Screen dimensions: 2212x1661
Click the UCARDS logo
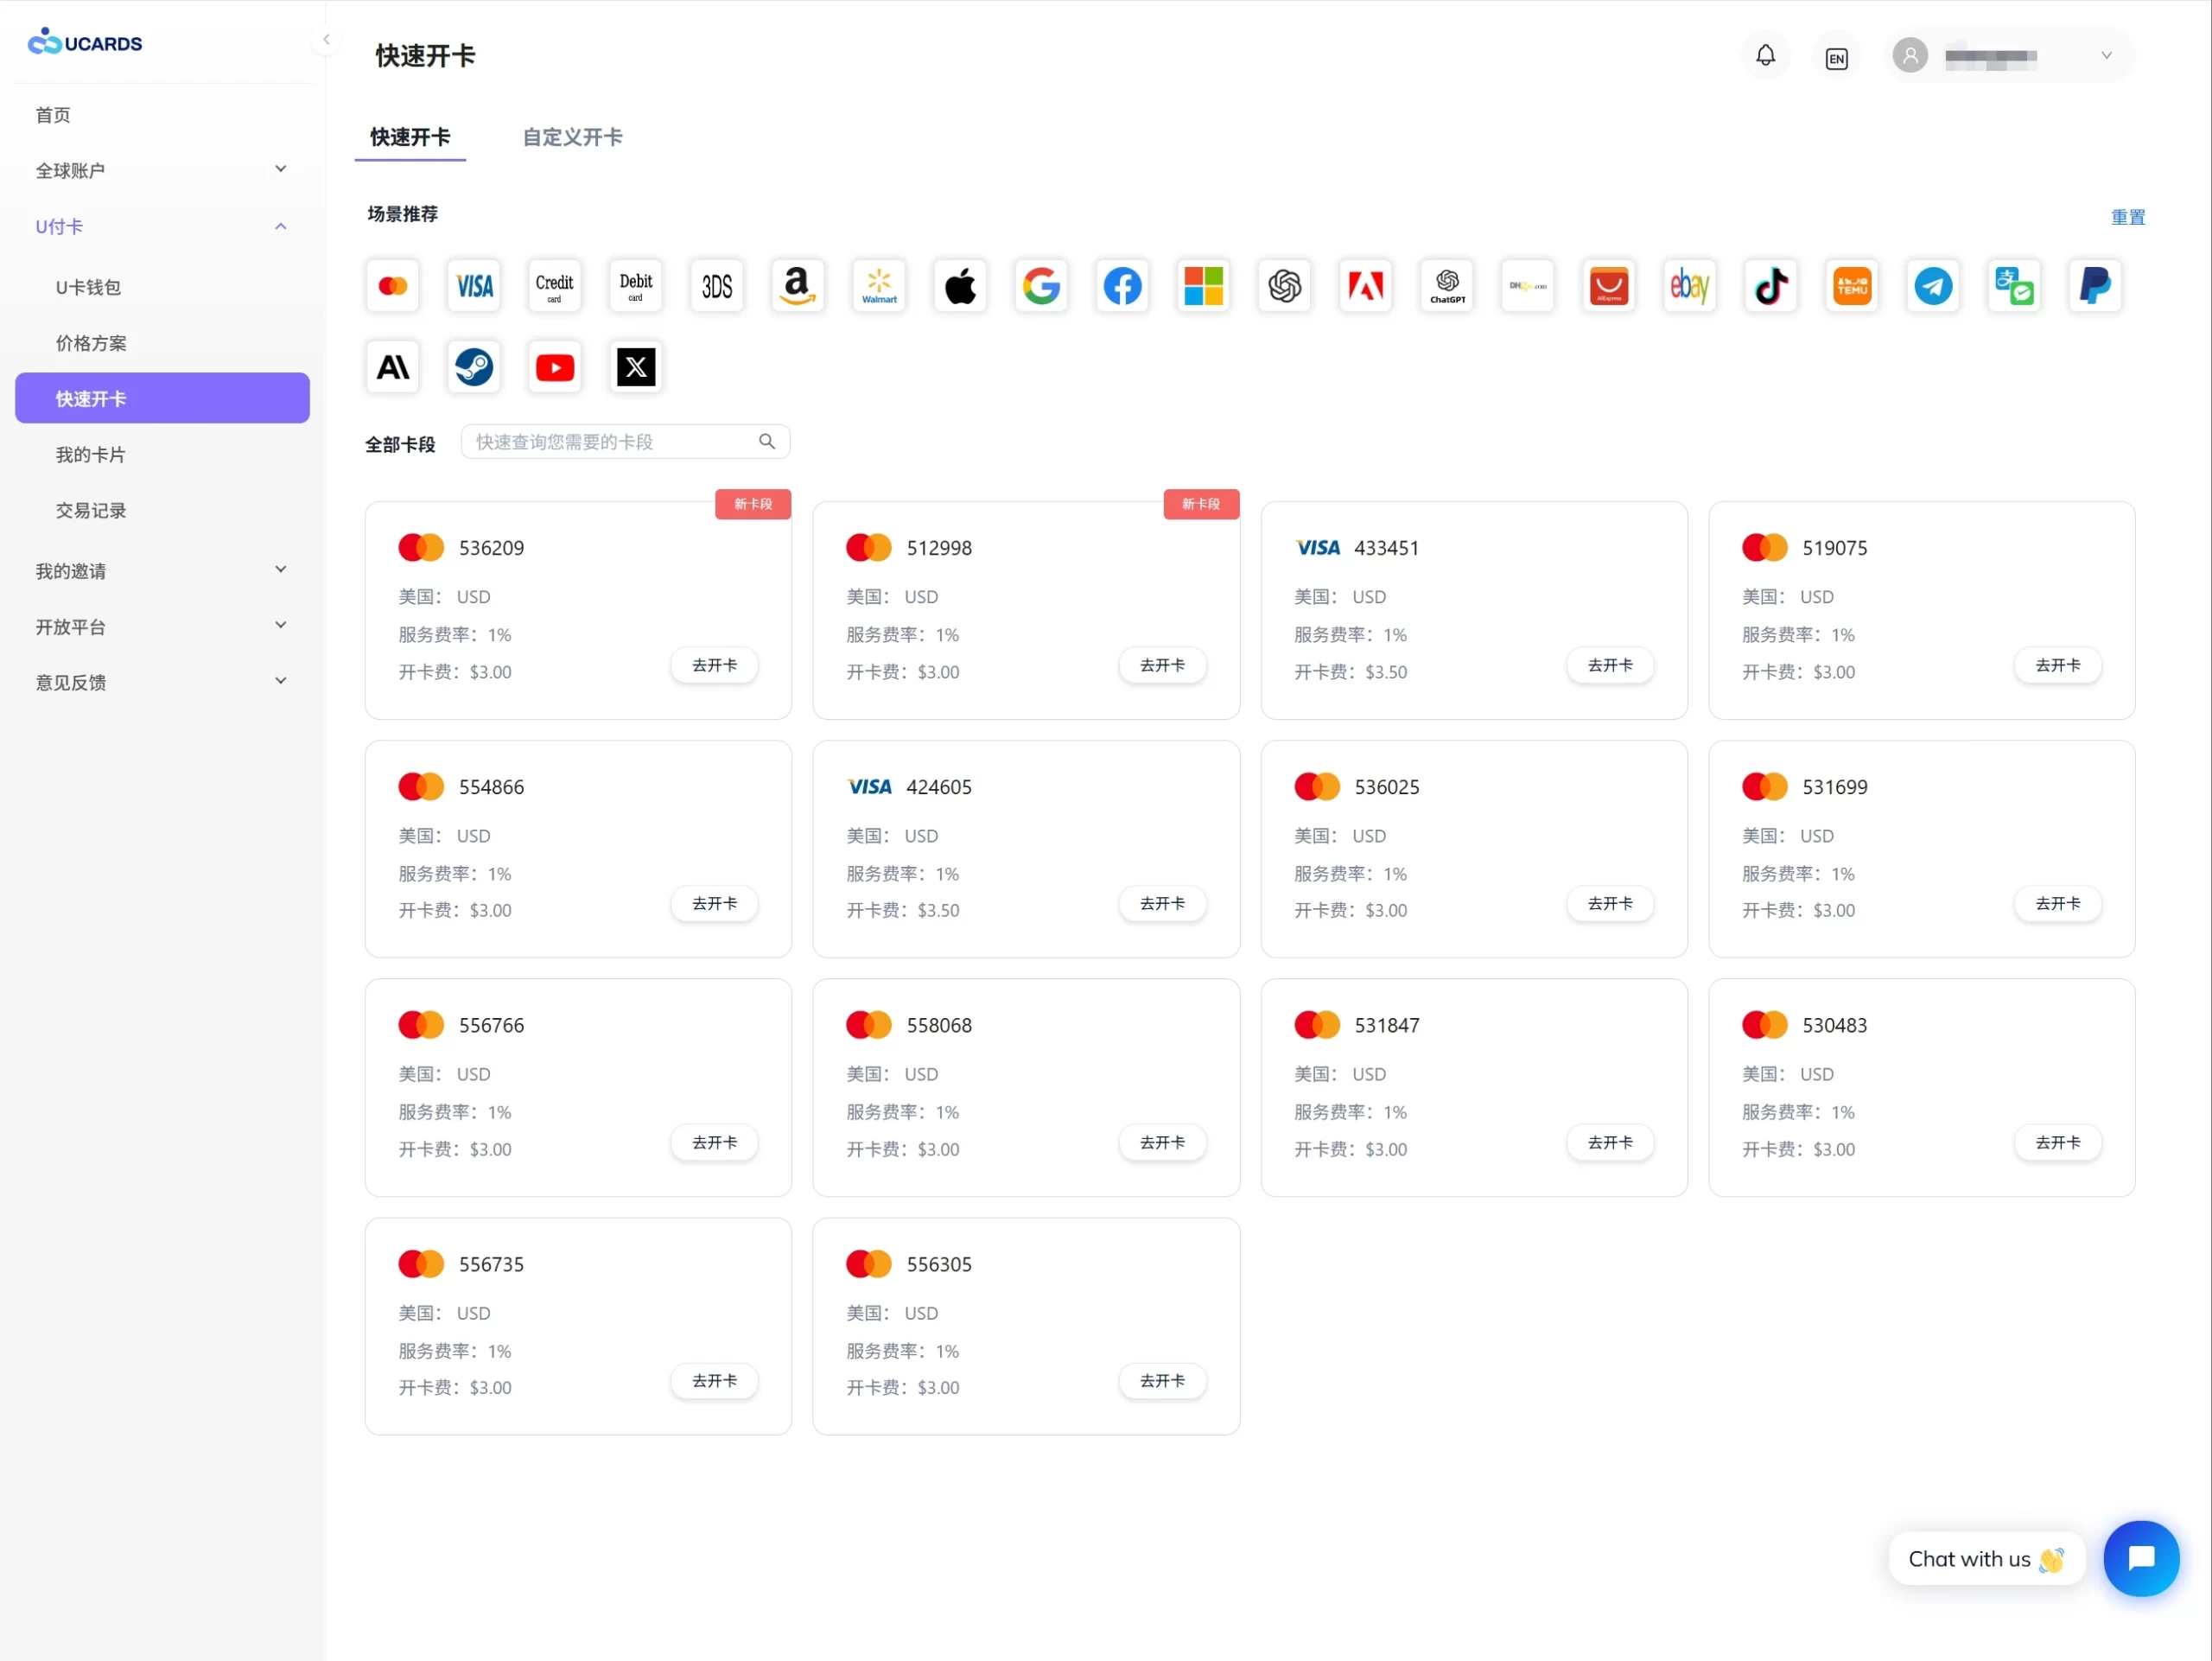(x=85, y=42)
